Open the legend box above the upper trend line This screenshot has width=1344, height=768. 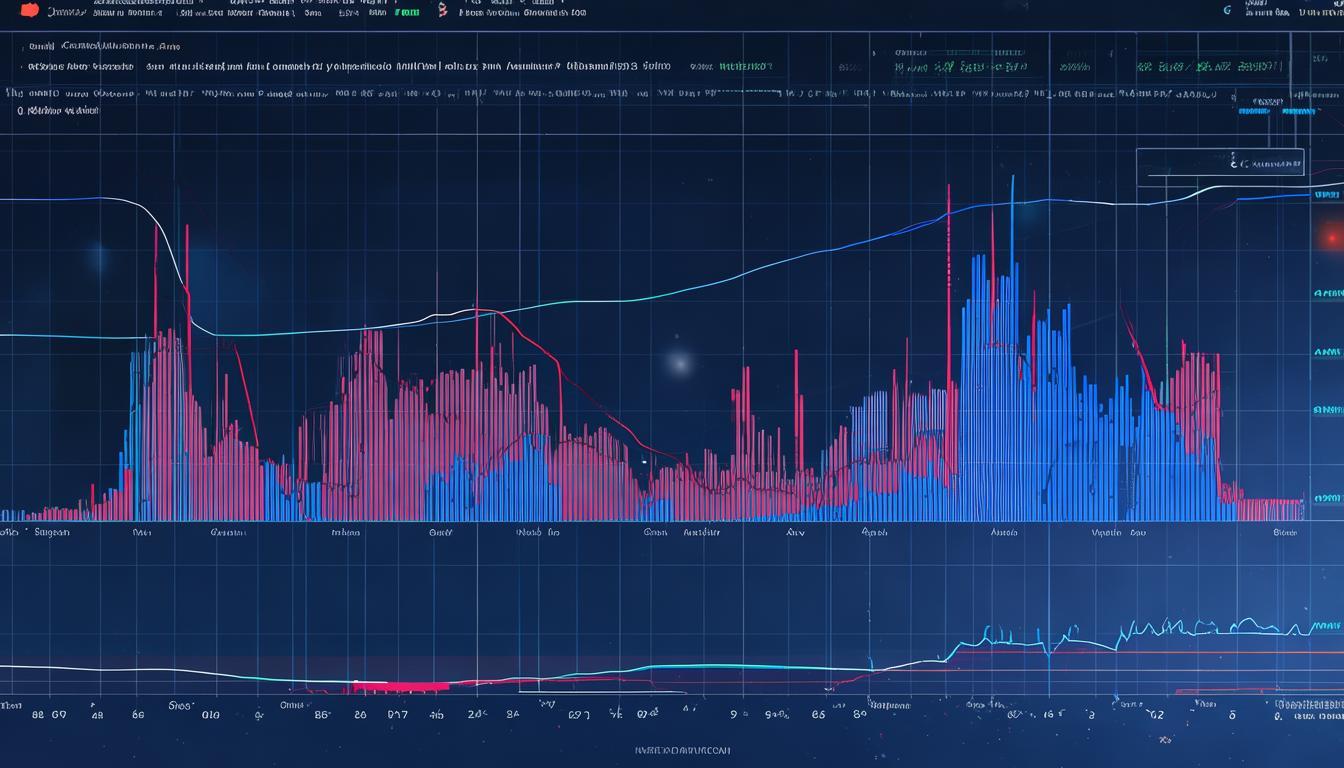coord(1220,162)
